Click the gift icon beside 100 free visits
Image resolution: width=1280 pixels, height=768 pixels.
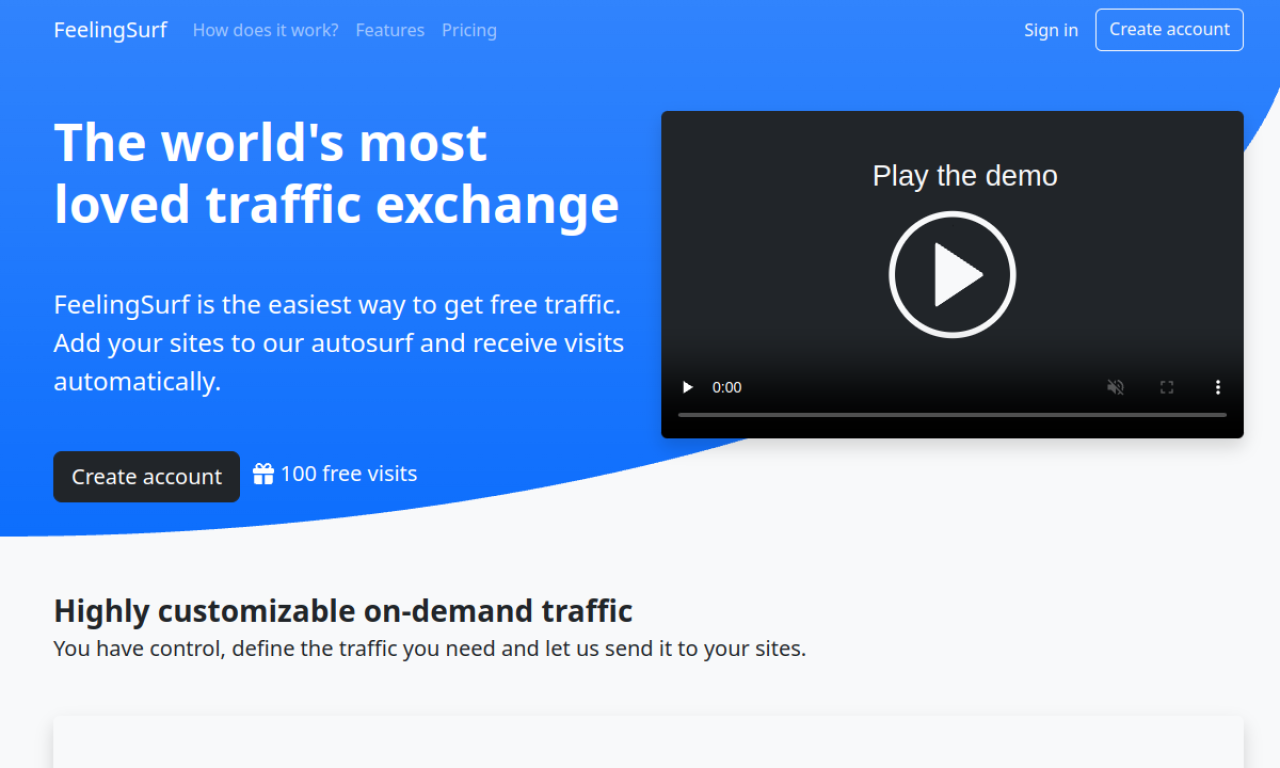(x=263, y=474)
